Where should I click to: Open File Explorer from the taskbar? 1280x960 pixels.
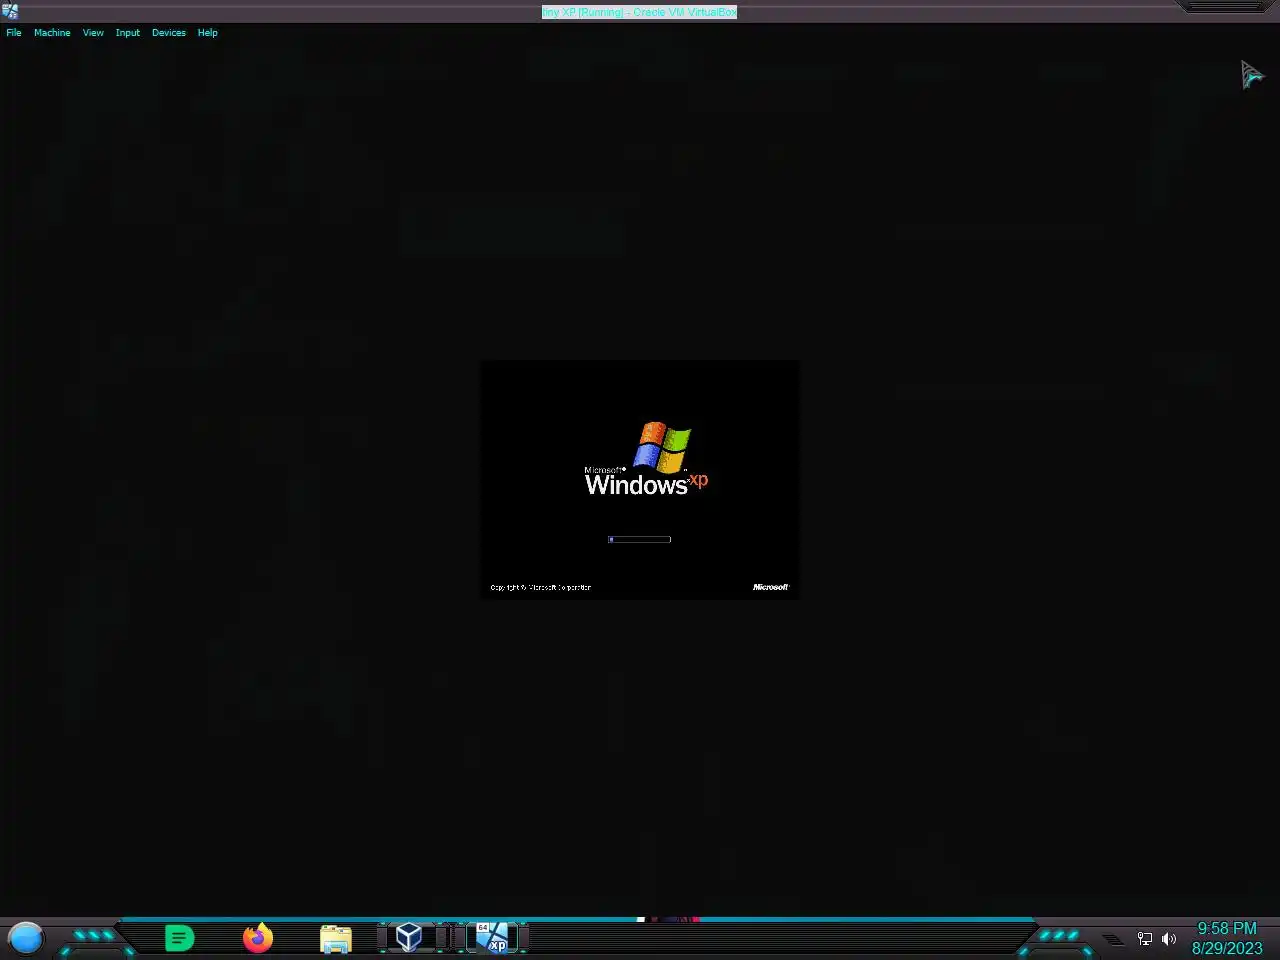336,938
